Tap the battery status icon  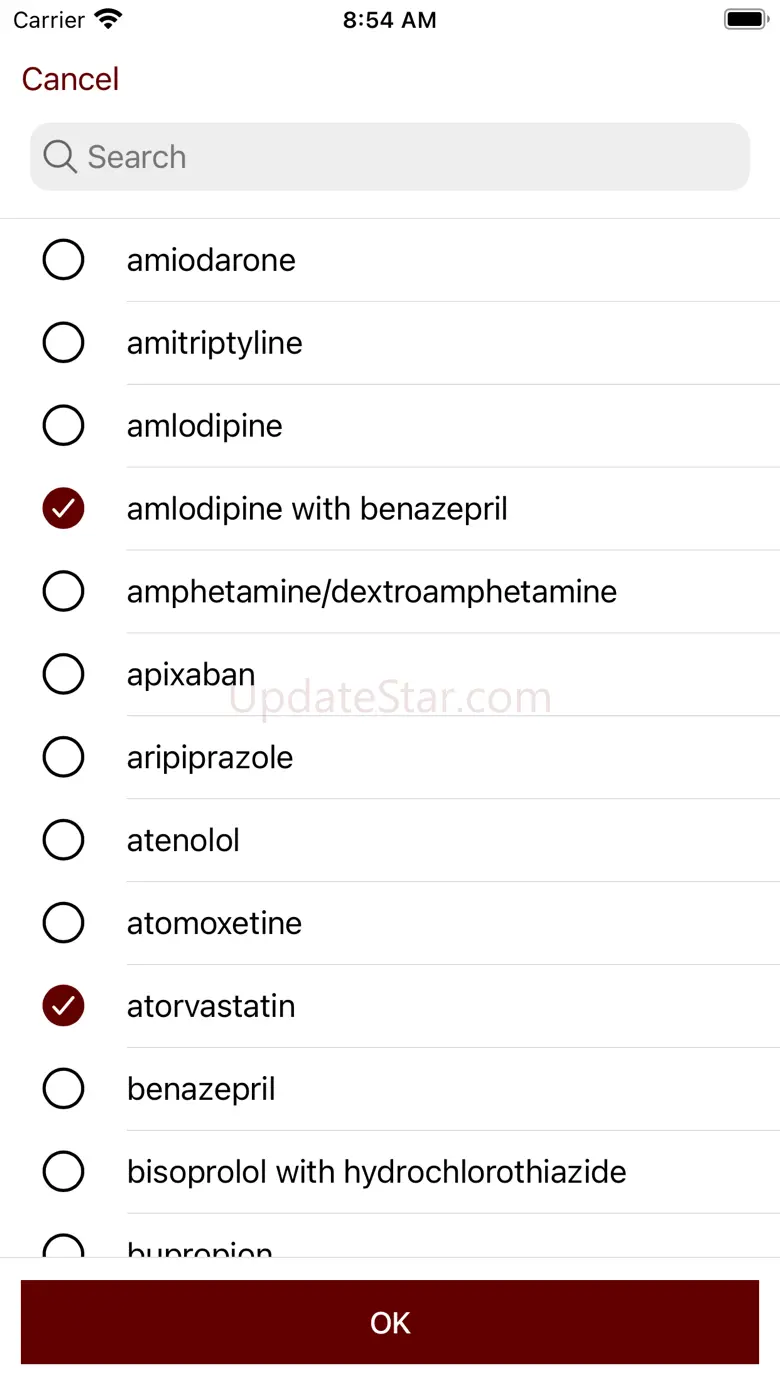(x=744, y=19)
